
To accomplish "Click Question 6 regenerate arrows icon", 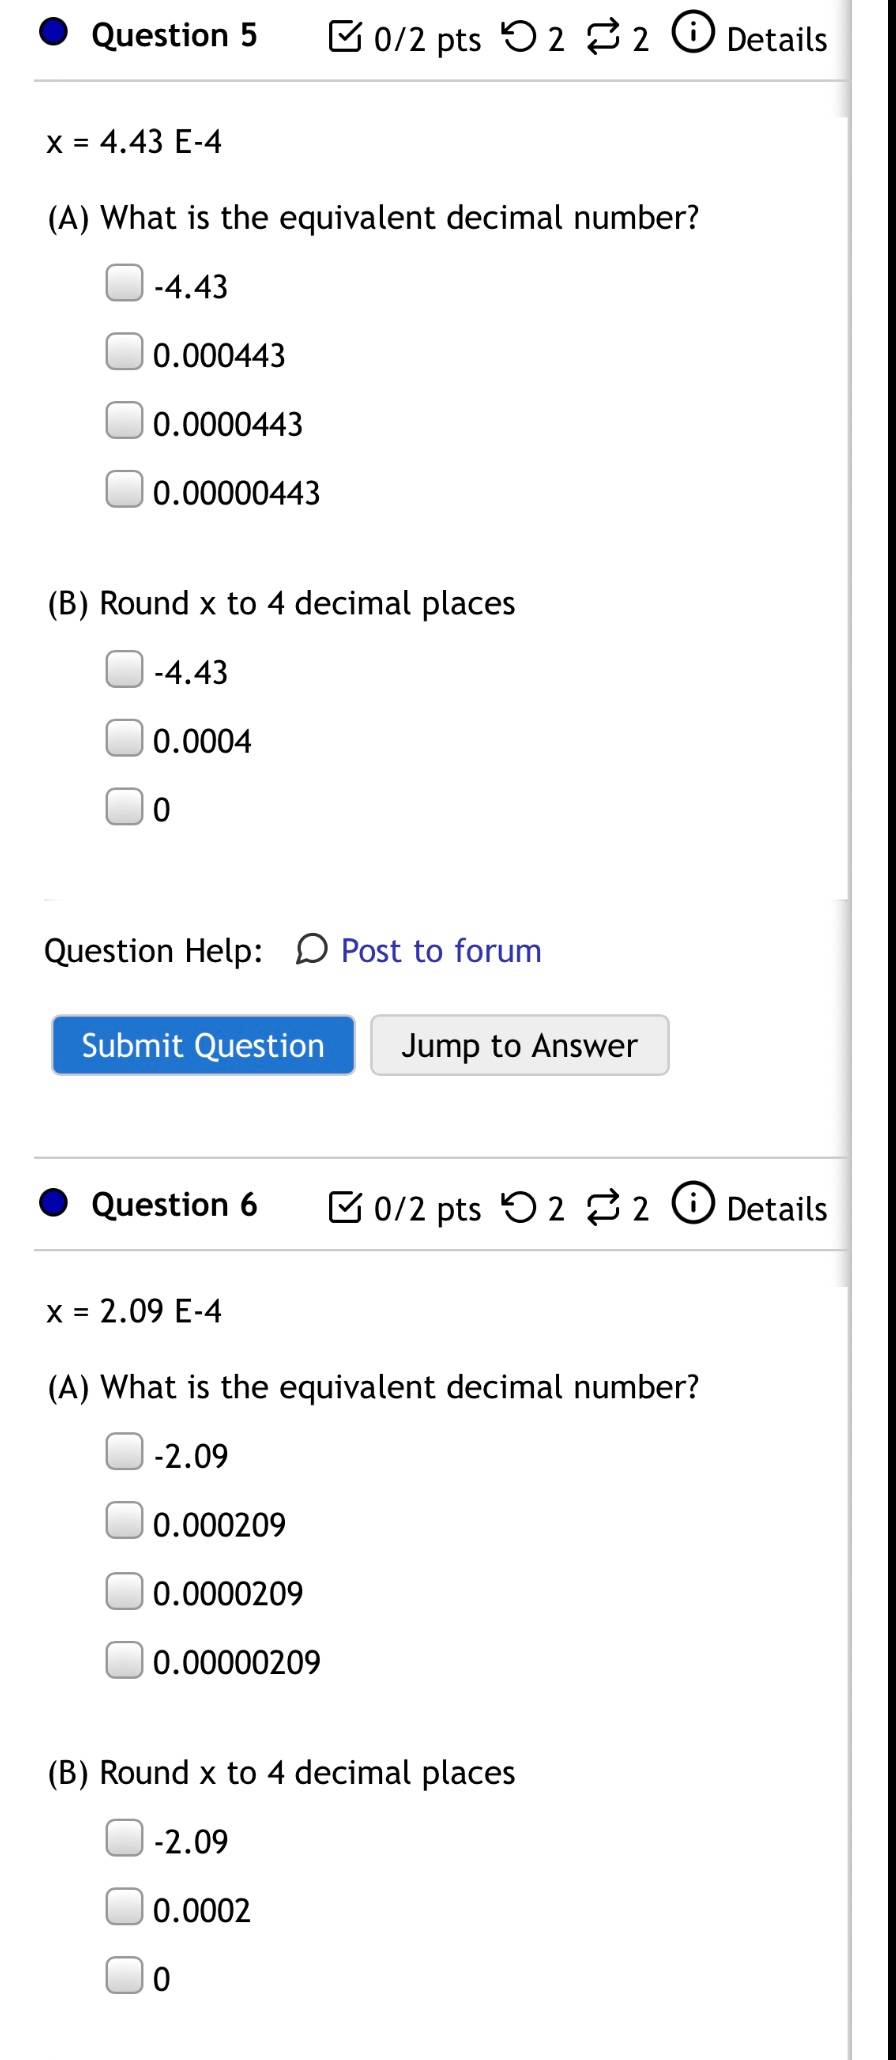I will click(x=603, y=1208).
